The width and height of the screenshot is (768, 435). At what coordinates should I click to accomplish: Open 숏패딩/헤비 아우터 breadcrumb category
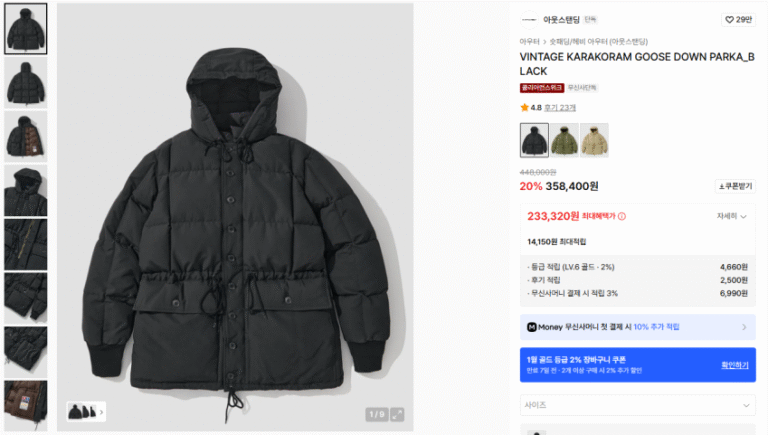click(599, 42)
